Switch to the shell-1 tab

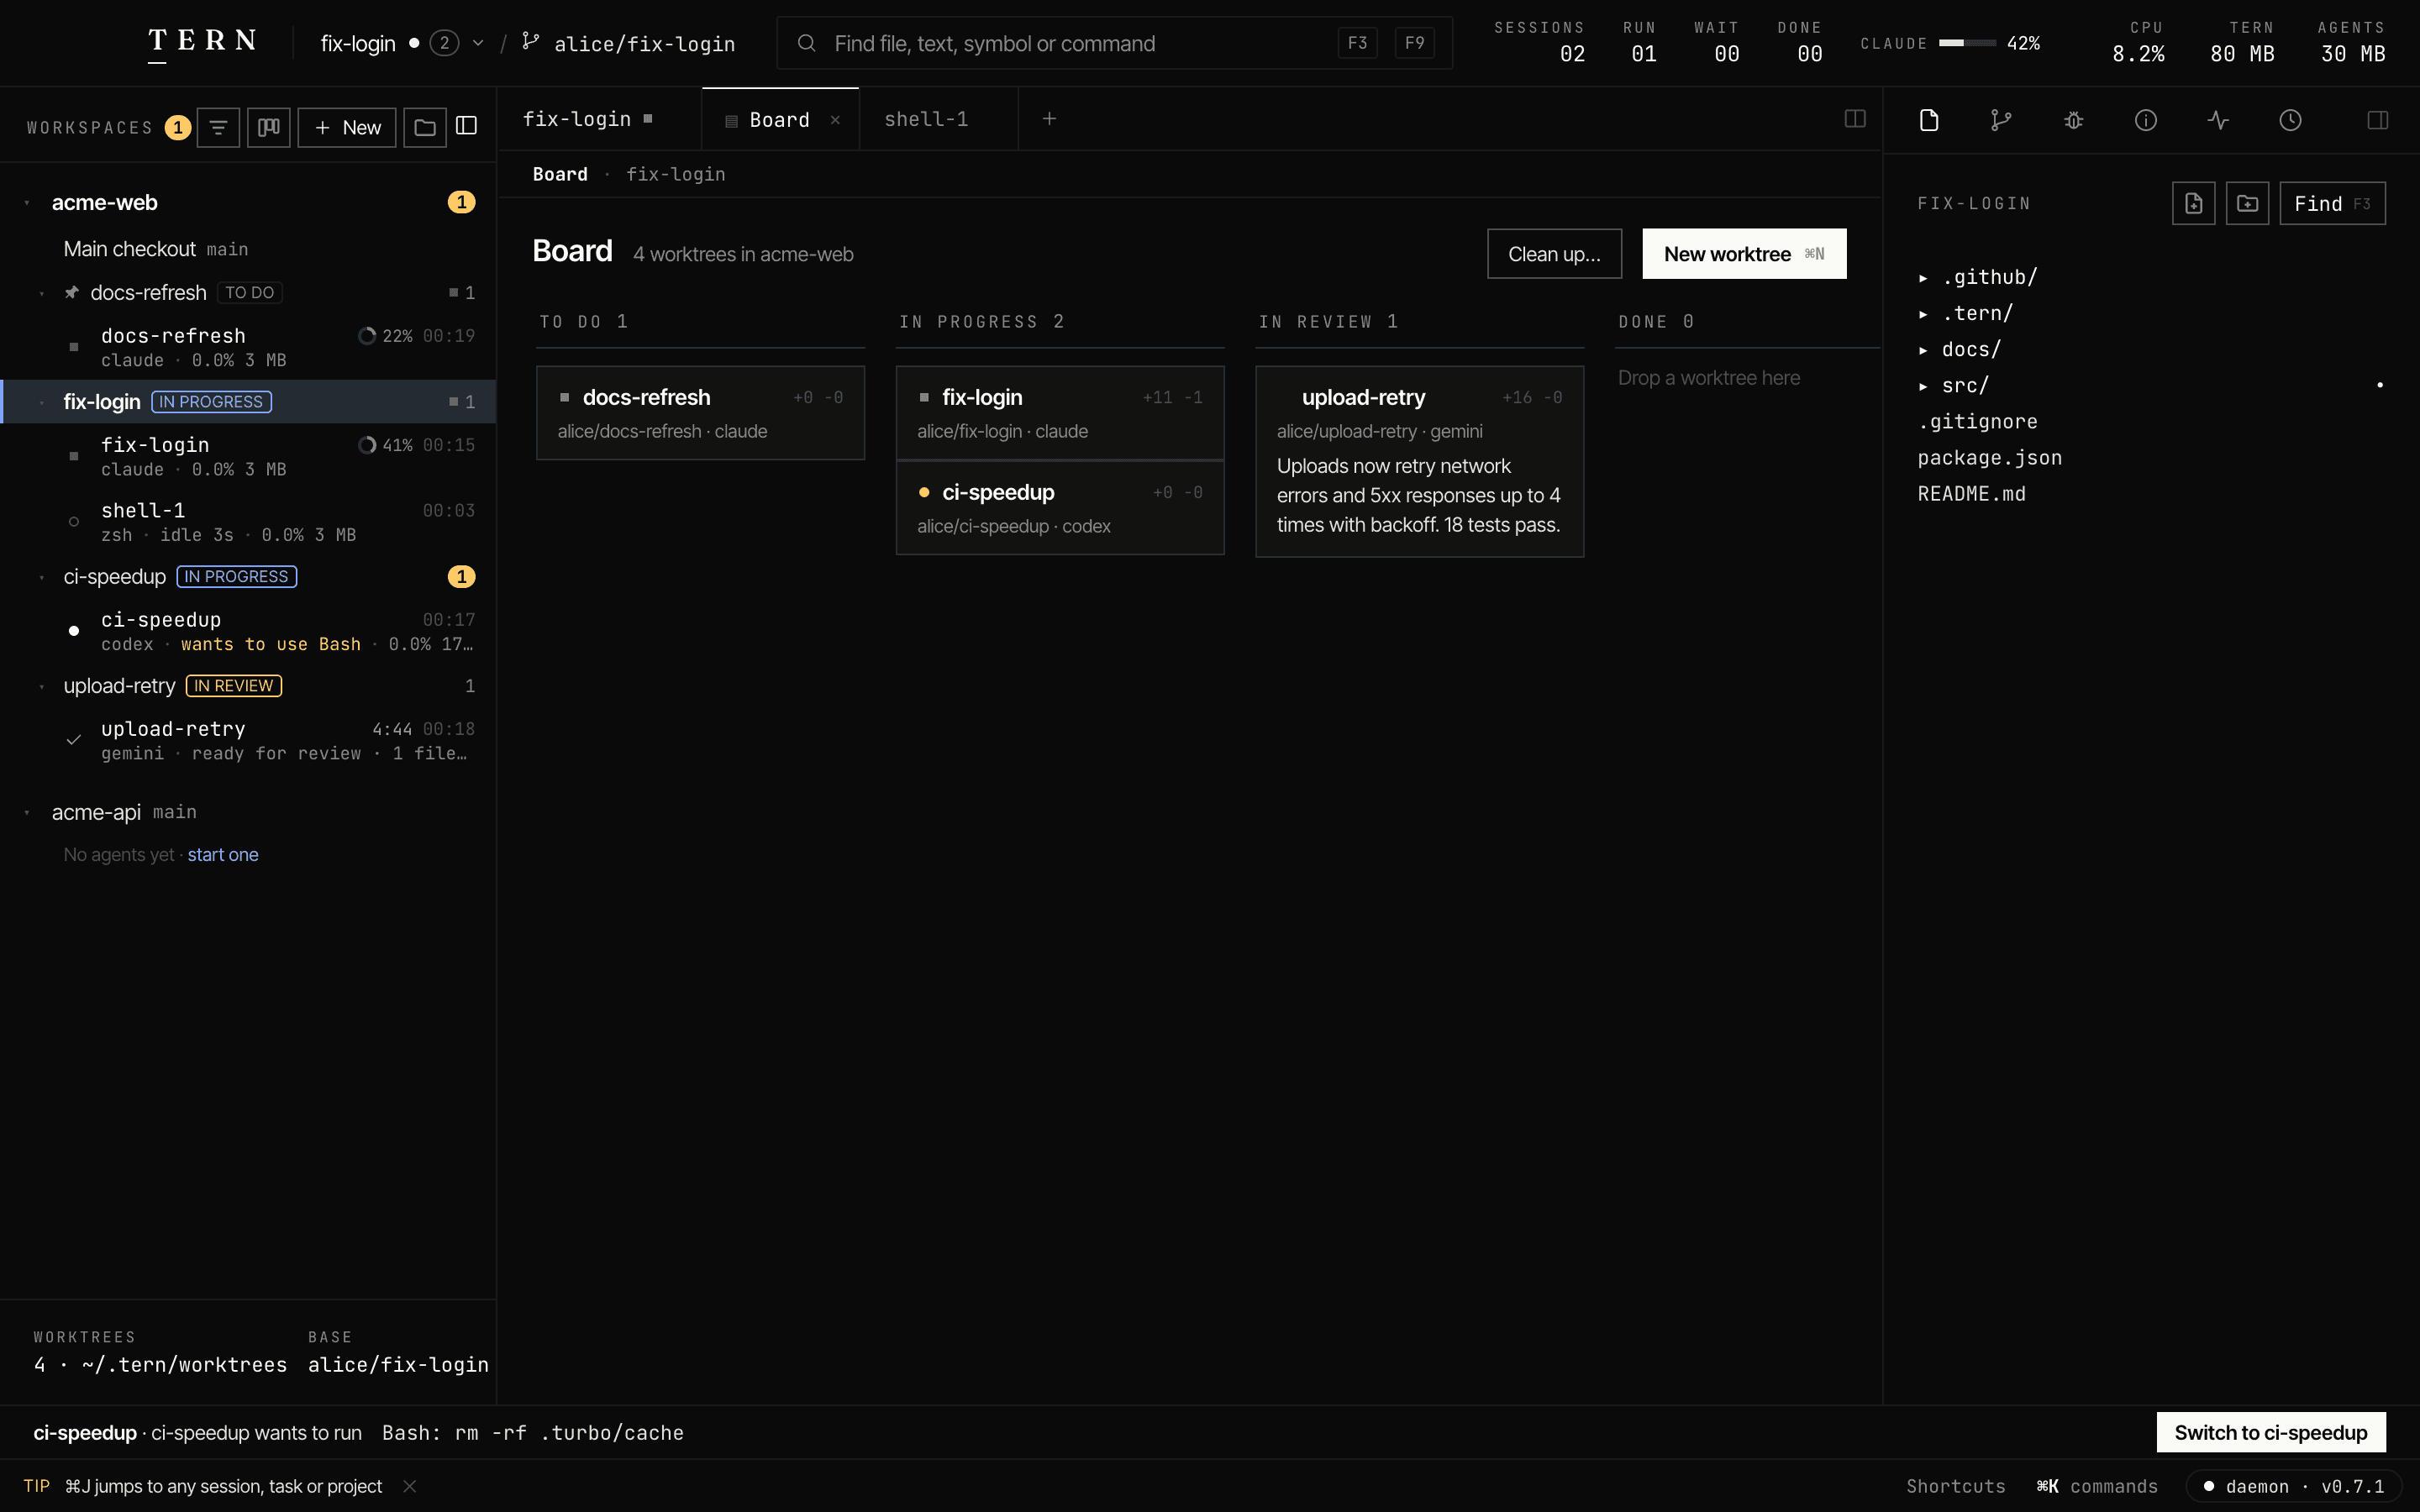[x=938, y=119]
